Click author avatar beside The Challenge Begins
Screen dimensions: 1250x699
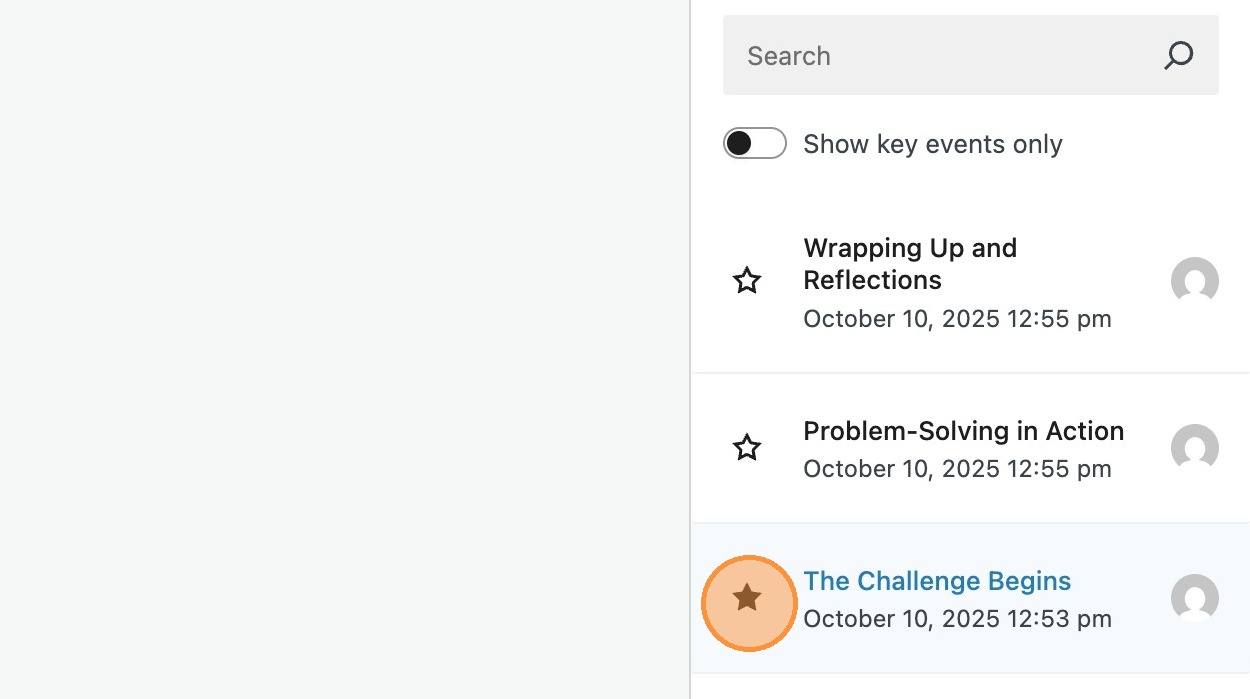(1194, 598)
